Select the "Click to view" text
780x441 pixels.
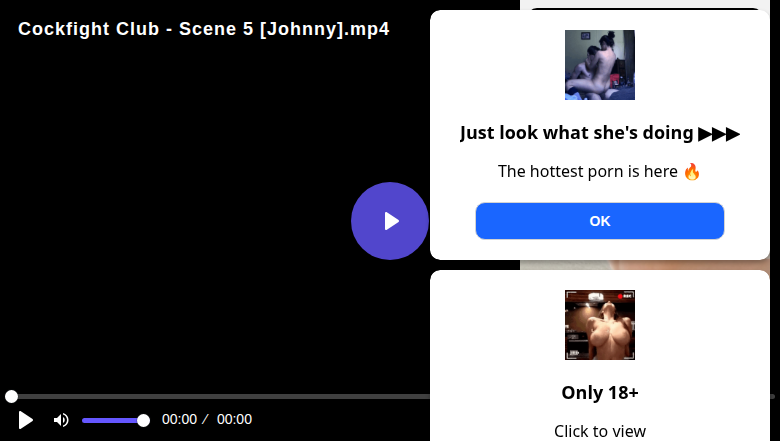pos(600,431)
